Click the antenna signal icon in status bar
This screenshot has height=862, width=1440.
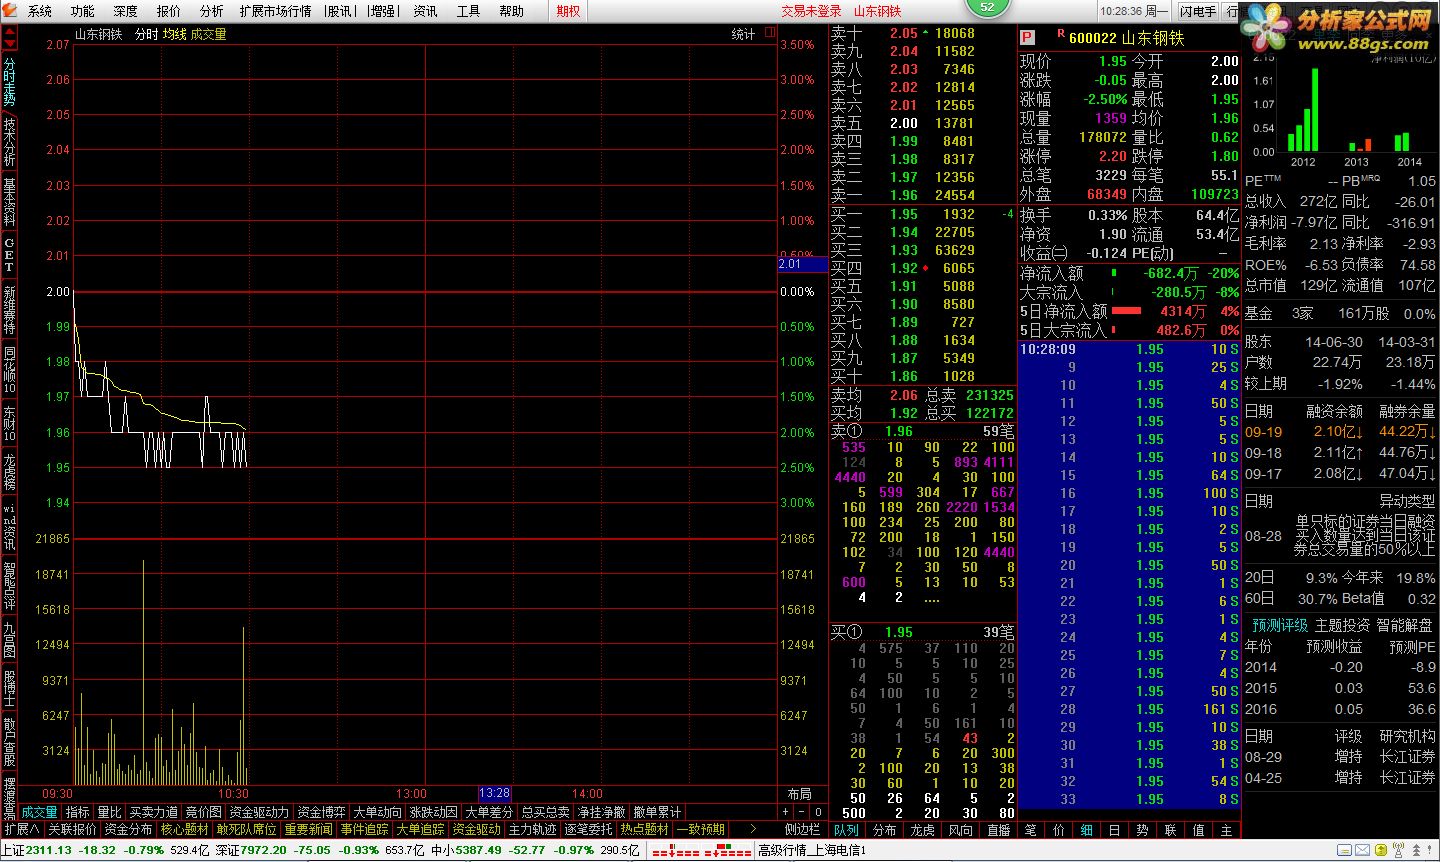click(x=1398, y=850)
